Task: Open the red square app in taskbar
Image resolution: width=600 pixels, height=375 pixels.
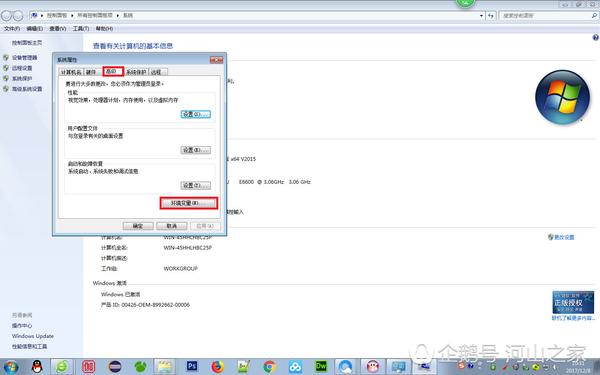Action: pos(88,367)
